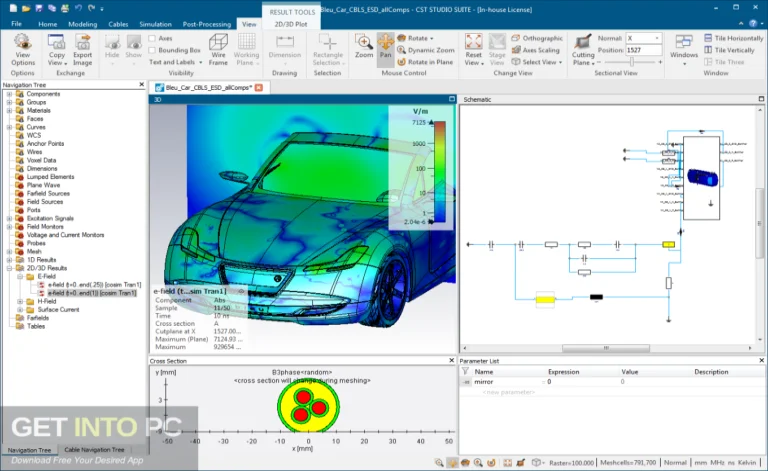The width and height of the screenshot is (768, 471).
Task: Click the E-field color scale bar
Action: pyautogui.click(x=439, y=171)
